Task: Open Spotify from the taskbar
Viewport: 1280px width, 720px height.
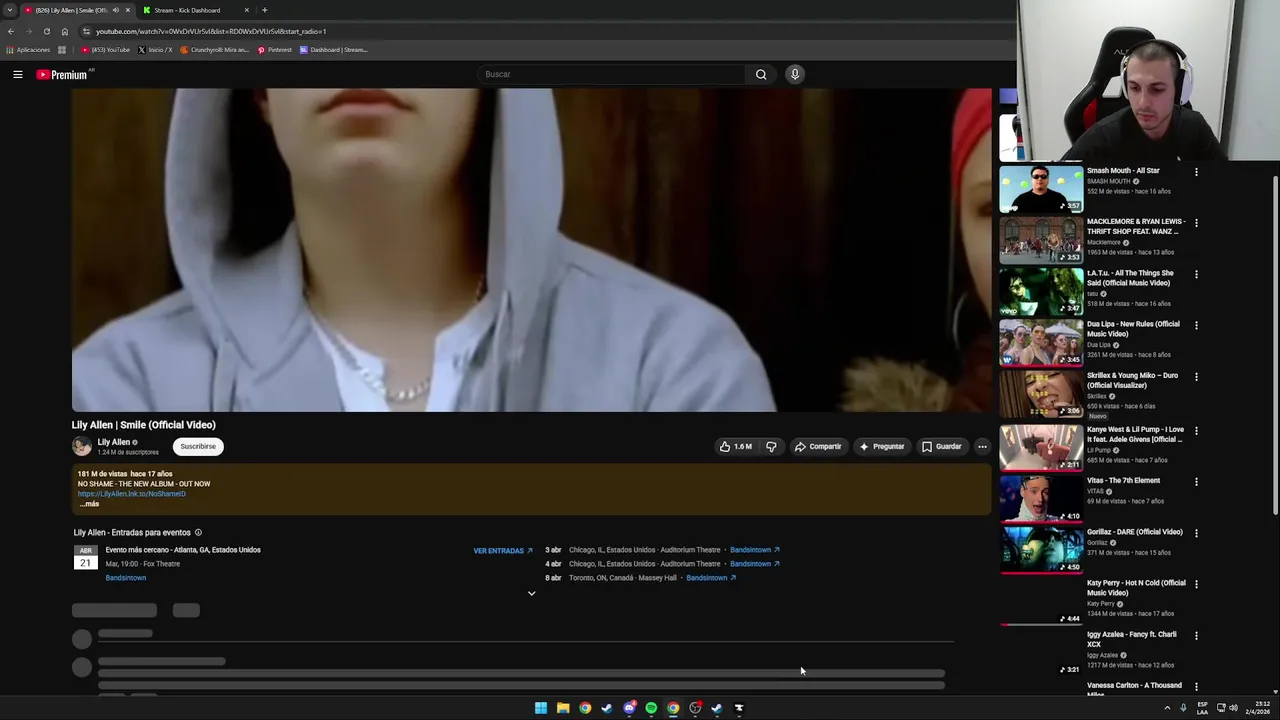Action: coord(651,708)
